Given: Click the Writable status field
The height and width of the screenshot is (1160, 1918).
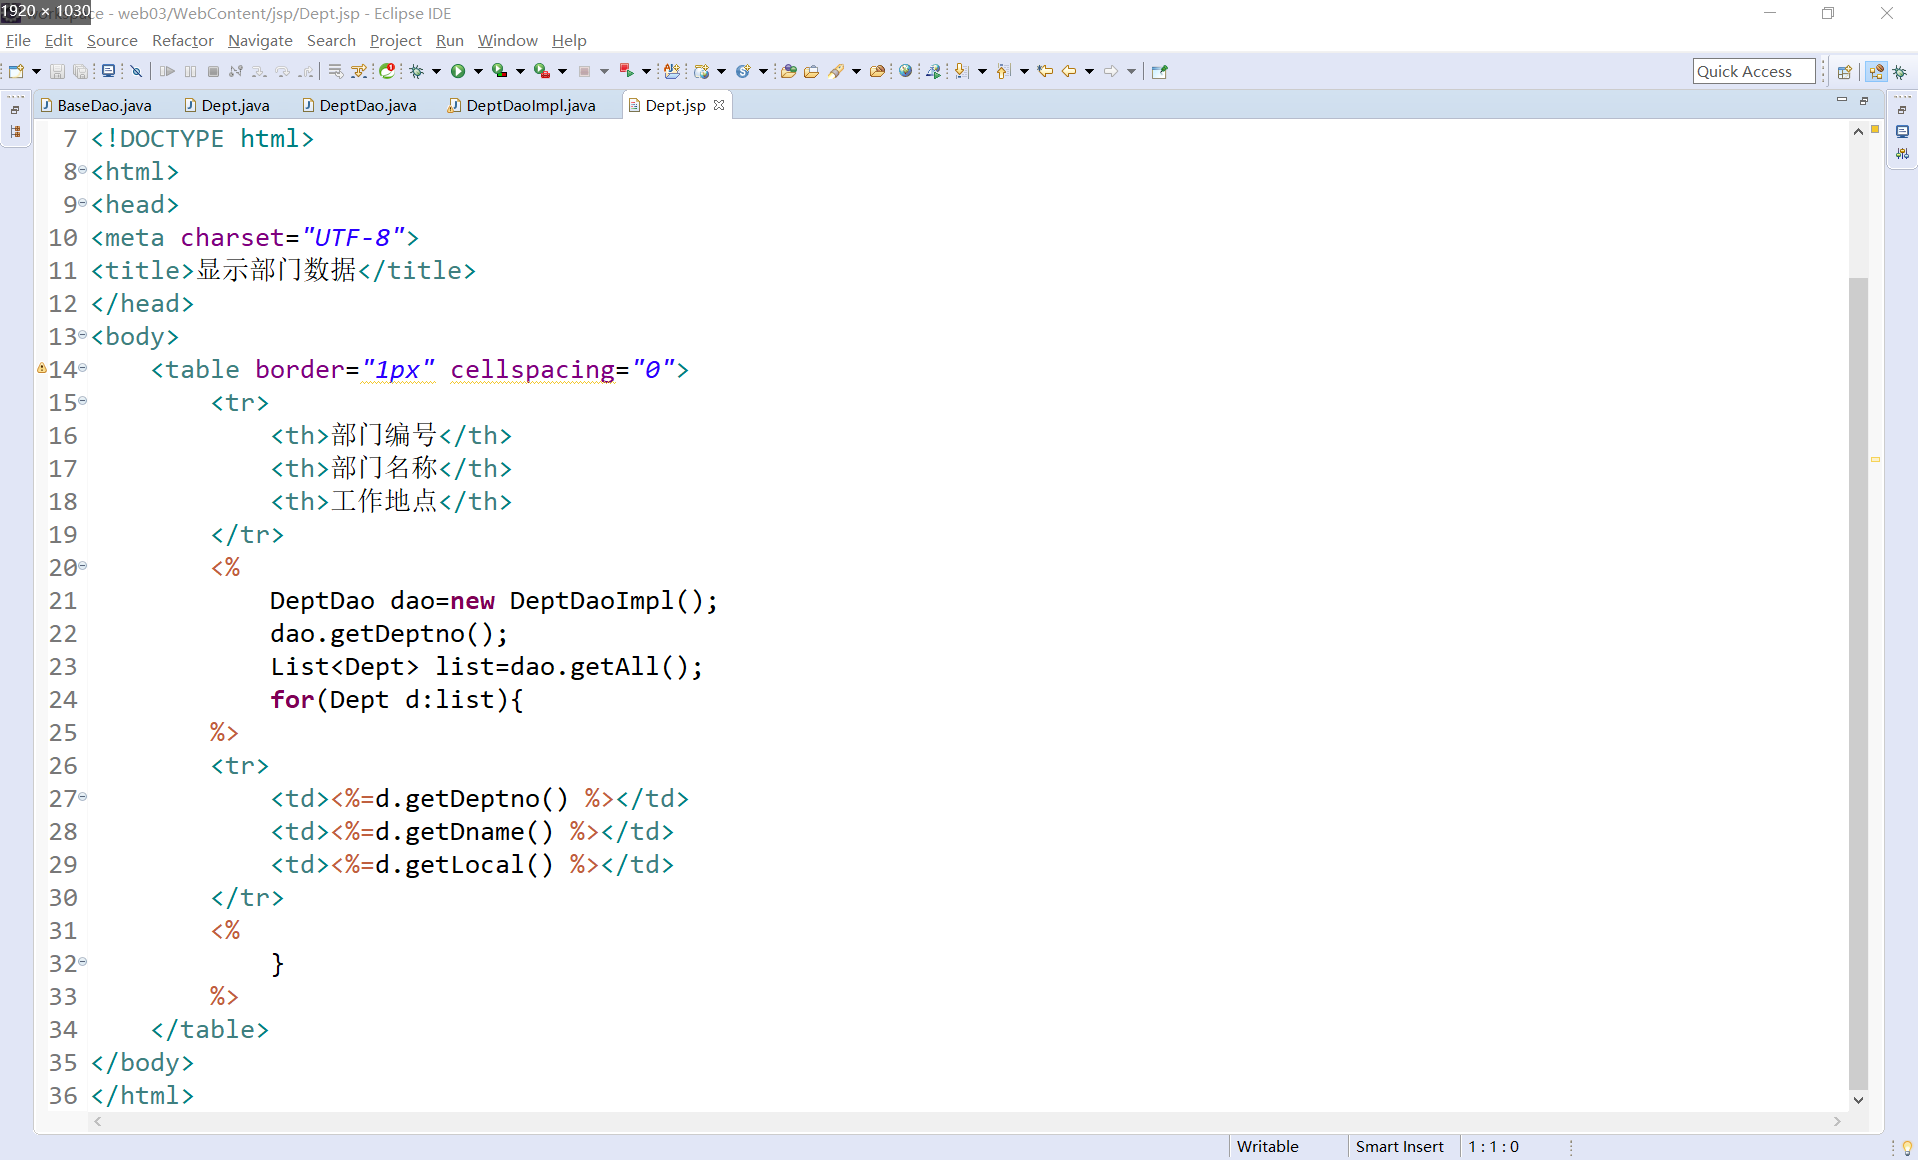Looking at the screenshot, I should pyautogui.click(x=1268, y=1147).
